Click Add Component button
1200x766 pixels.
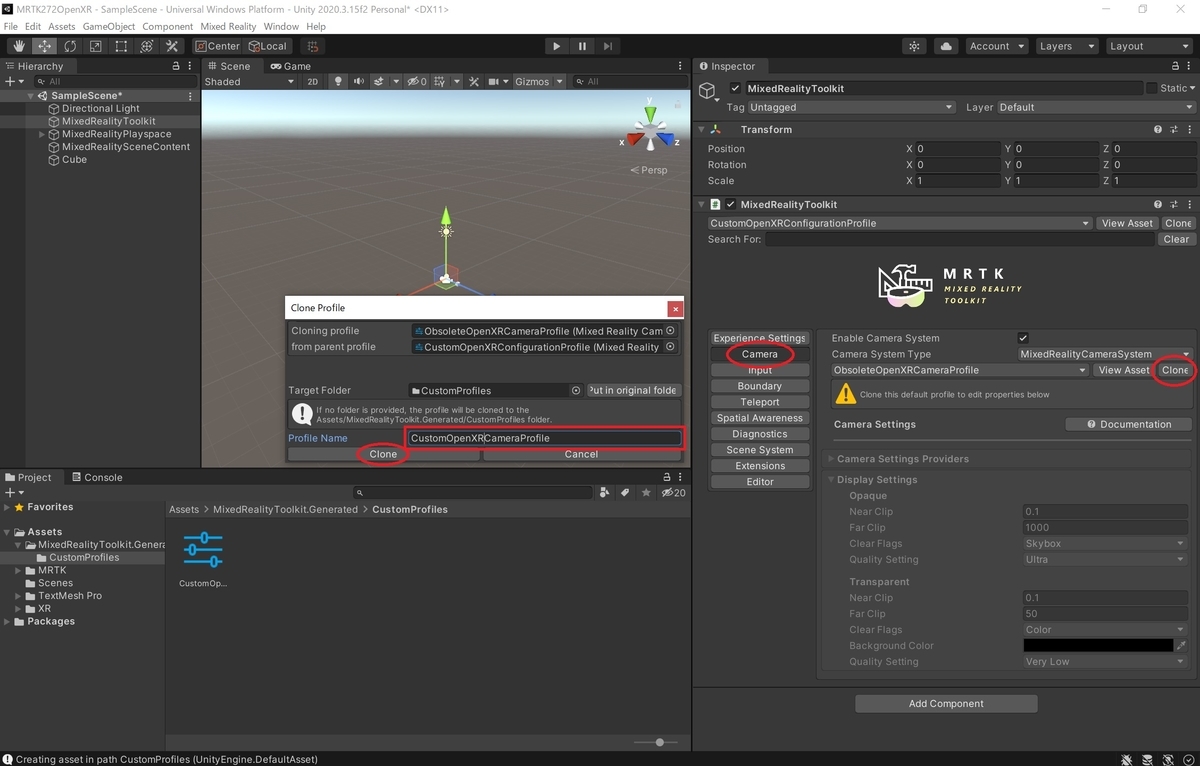click(x=946, y=704)
